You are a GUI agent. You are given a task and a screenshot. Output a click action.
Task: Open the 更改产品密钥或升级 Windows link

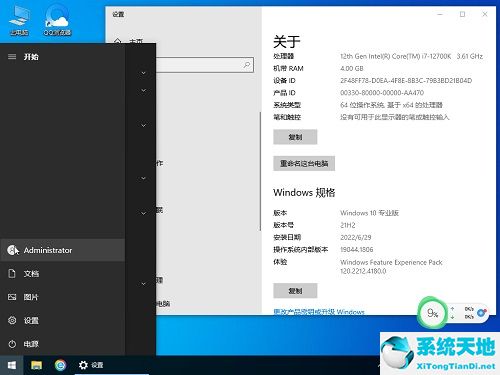(x=319, y=312)
